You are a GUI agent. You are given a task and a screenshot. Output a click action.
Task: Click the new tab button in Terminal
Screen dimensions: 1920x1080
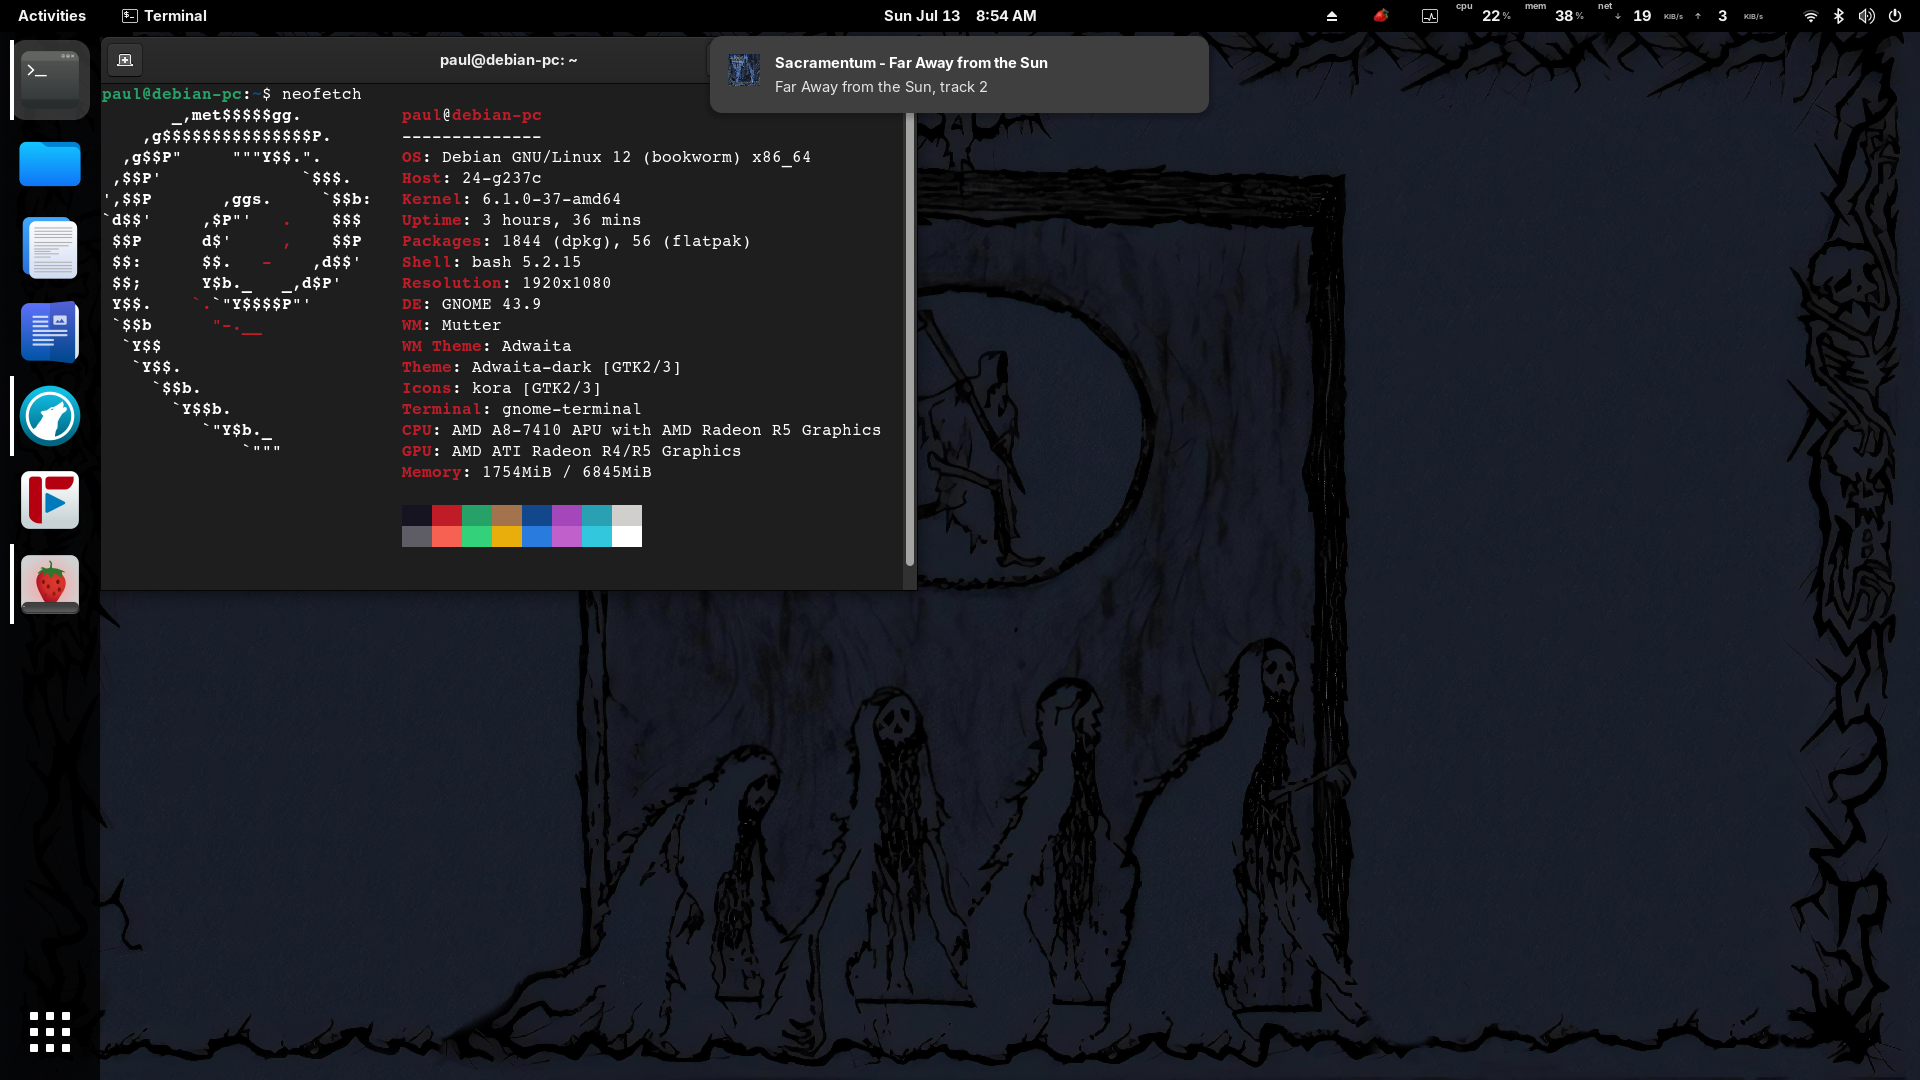(125, 60)
